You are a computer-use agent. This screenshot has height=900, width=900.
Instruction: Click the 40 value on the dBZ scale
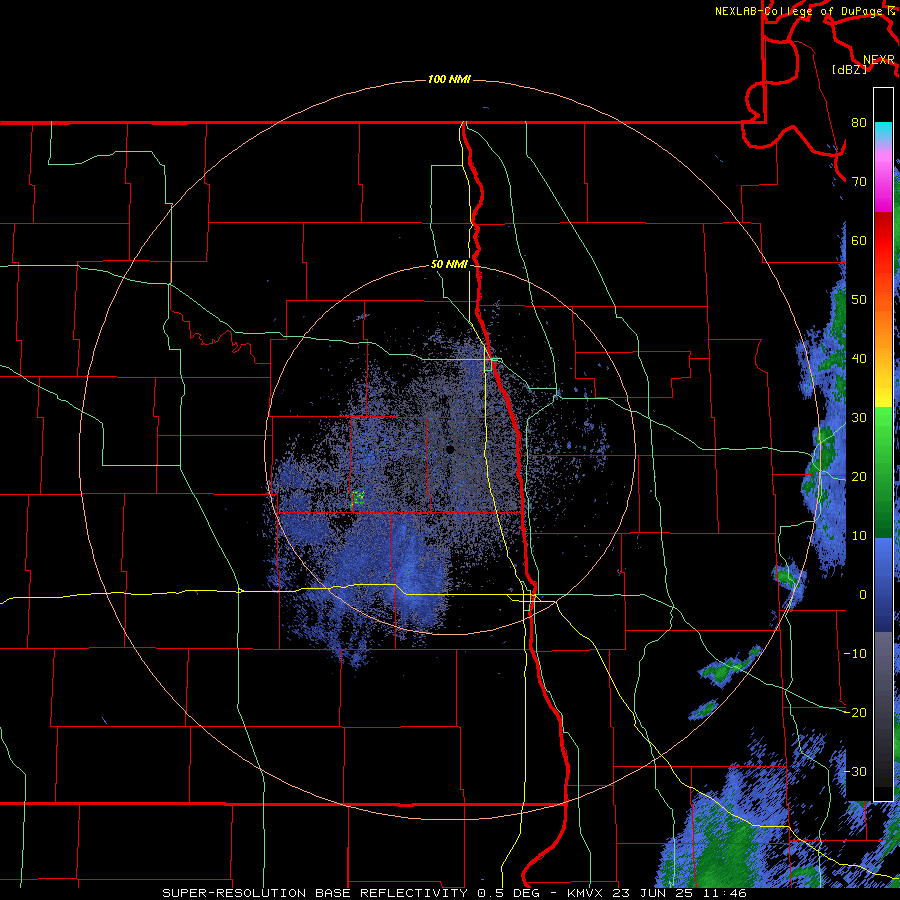859,359
